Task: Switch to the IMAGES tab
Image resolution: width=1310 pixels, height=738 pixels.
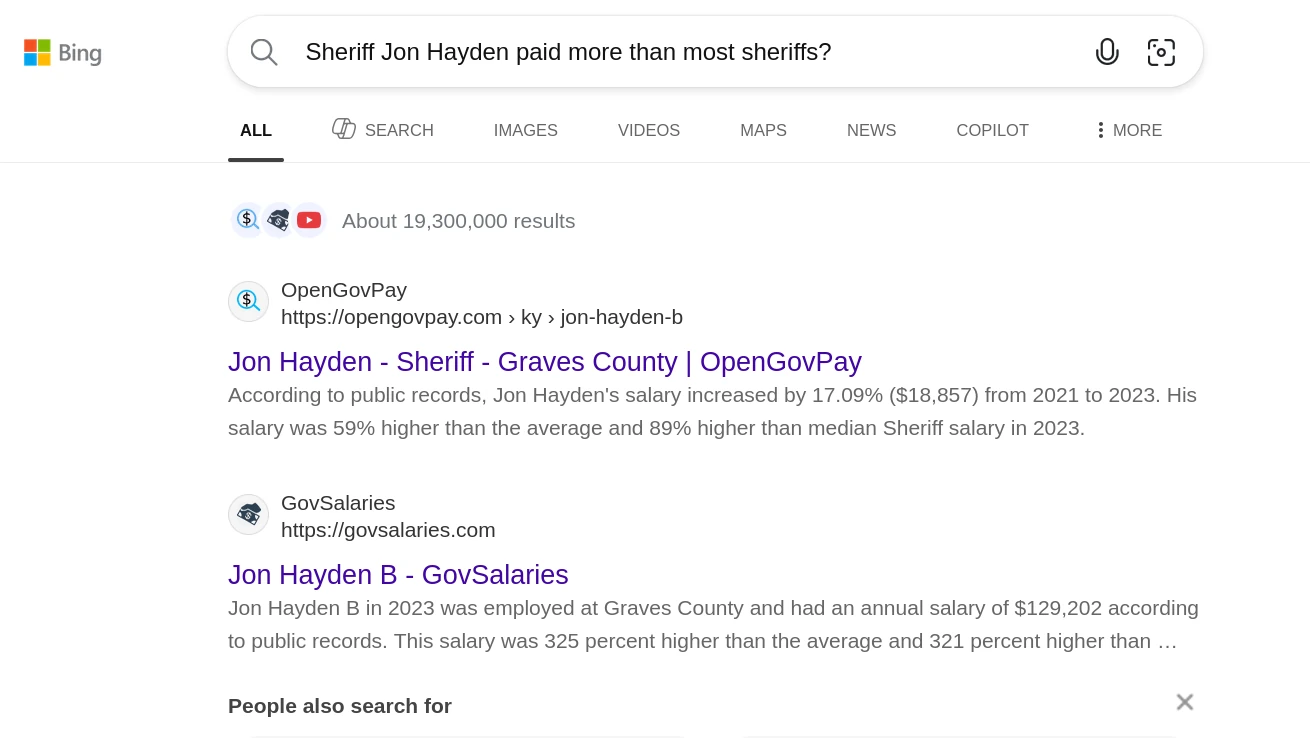Action: pos(525,130)
